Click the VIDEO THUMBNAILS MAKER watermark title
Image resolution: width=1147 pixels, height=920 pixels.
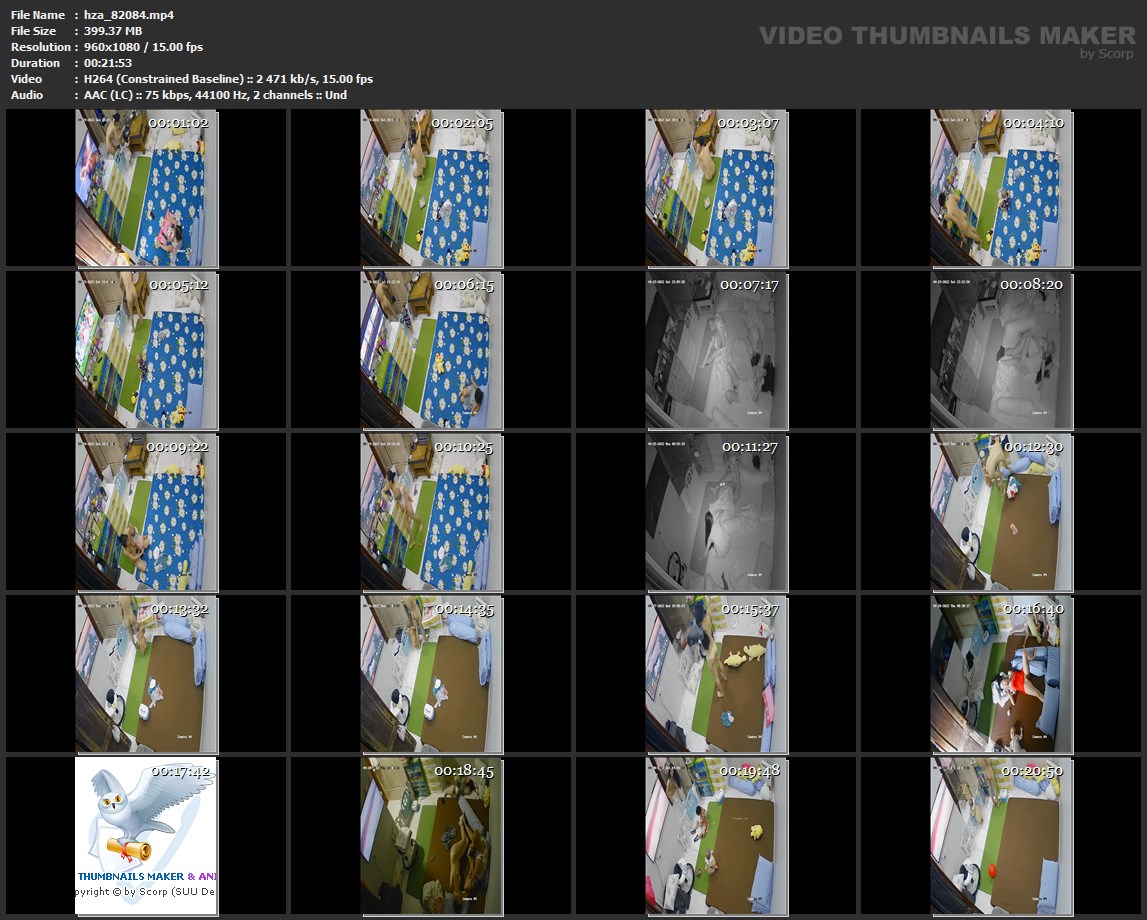[x=946, y=36]
